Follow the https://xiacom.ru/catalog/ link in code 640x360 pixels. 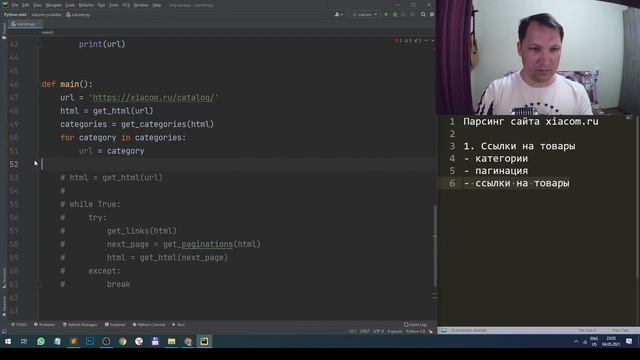(153, 98)
